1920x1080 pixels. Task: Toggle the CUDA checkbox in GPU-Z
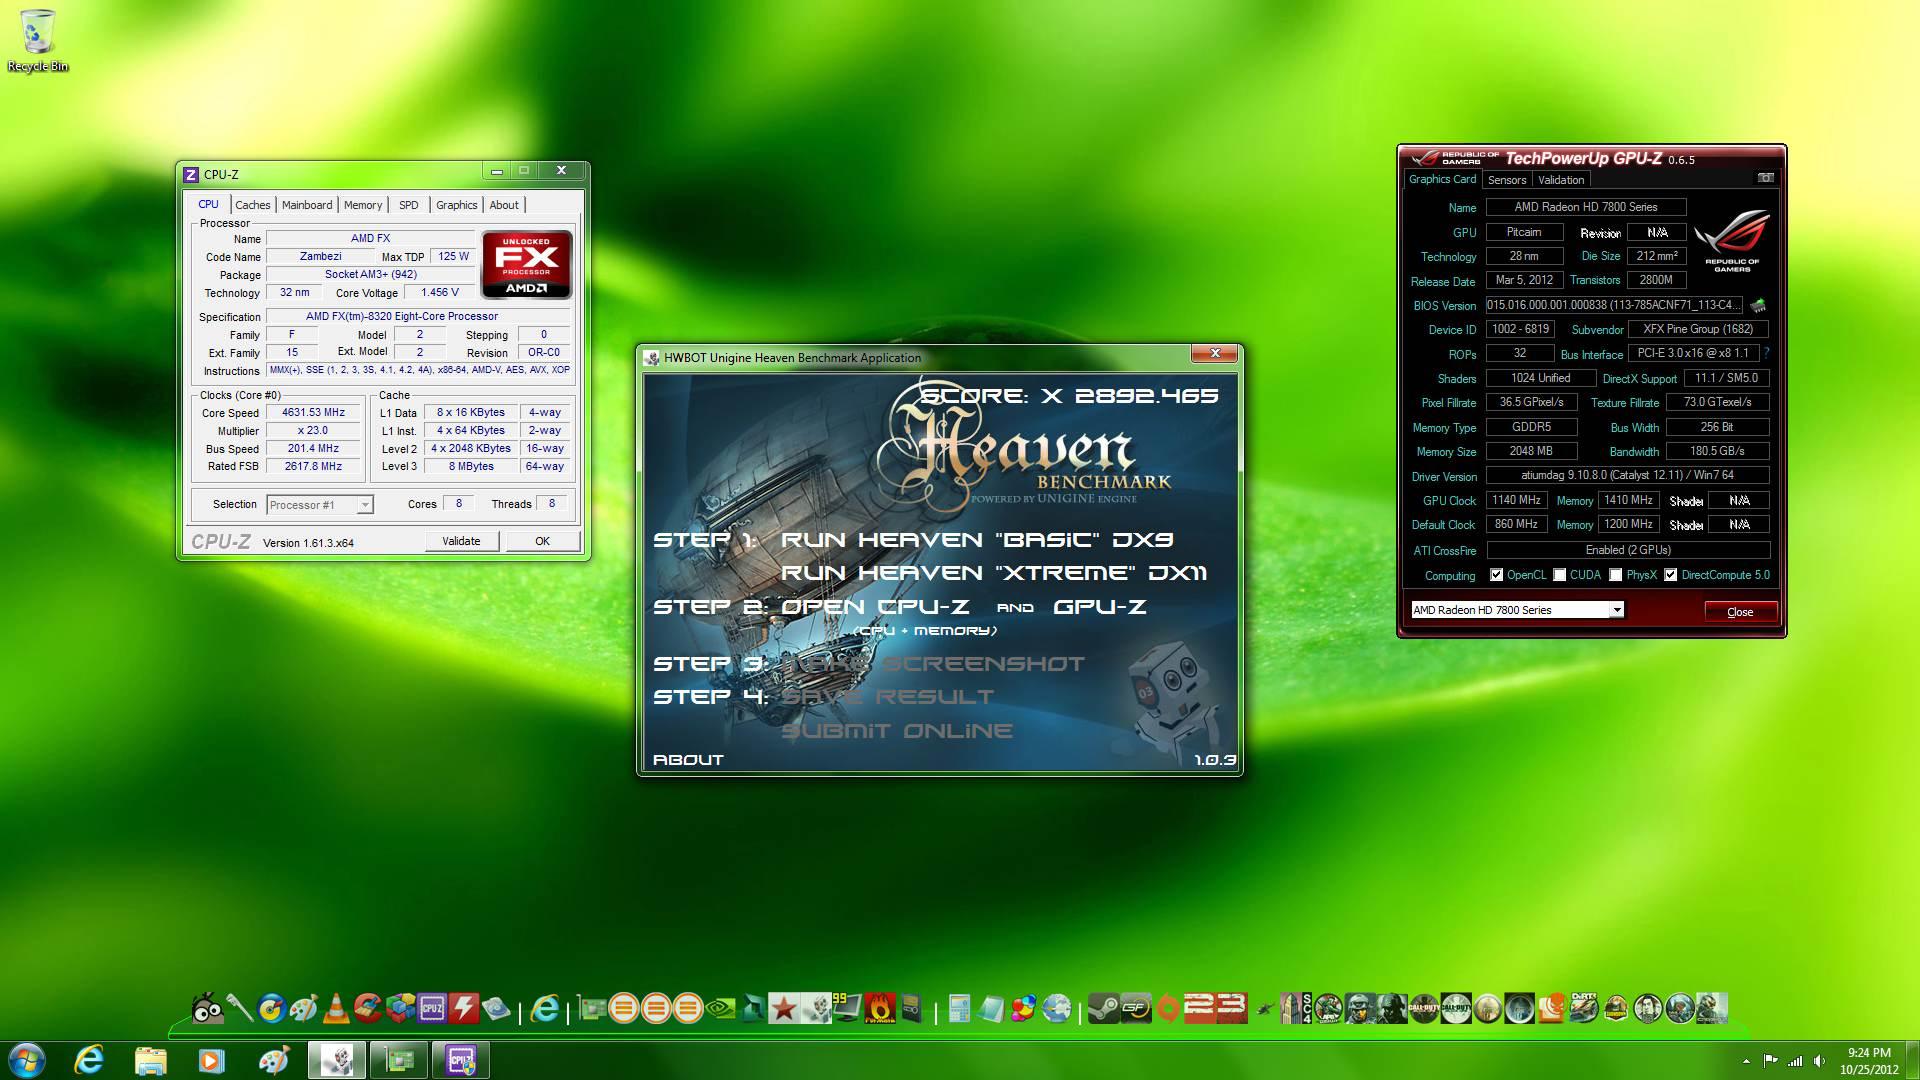click(x=1559, y=575)
